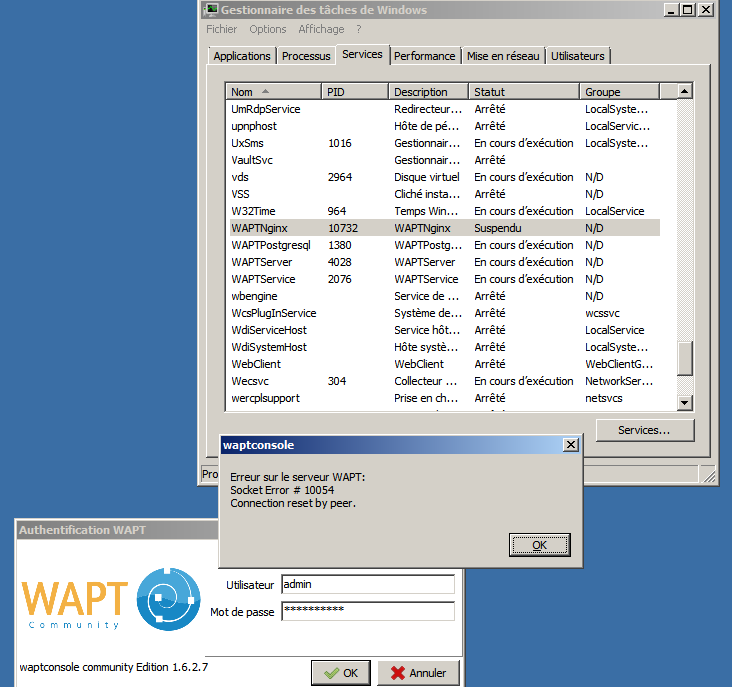
Task: Switch to the Performance tab
Action: [424, 56]
